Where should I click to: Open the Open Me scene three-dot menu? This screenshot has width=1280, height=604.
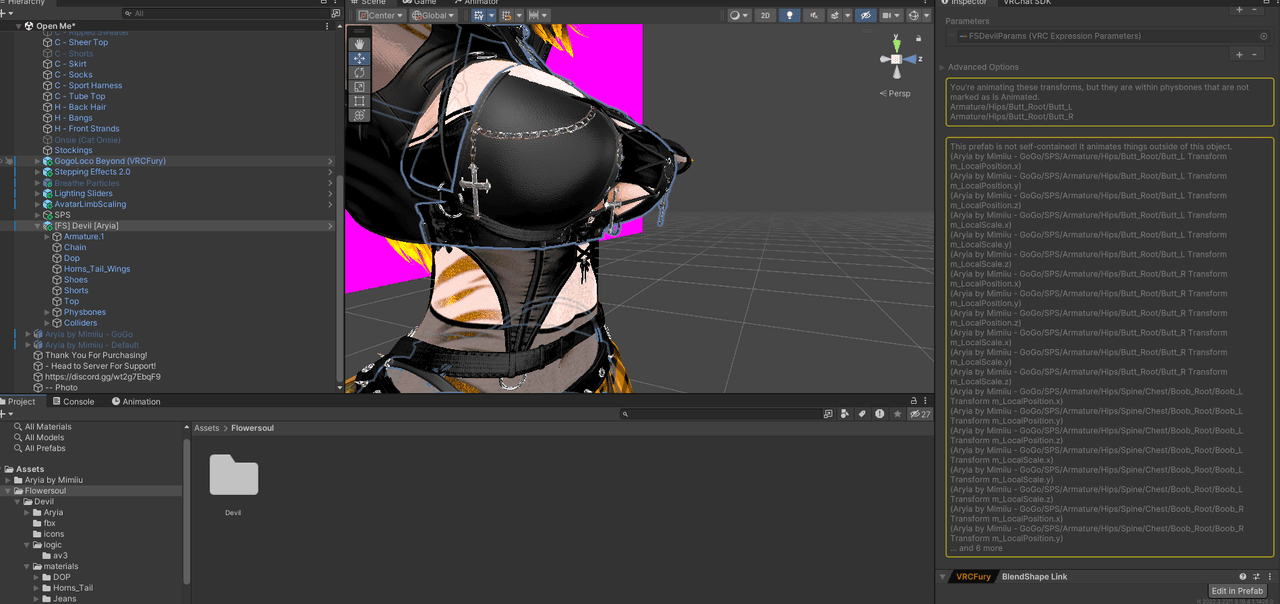(328, 26)
